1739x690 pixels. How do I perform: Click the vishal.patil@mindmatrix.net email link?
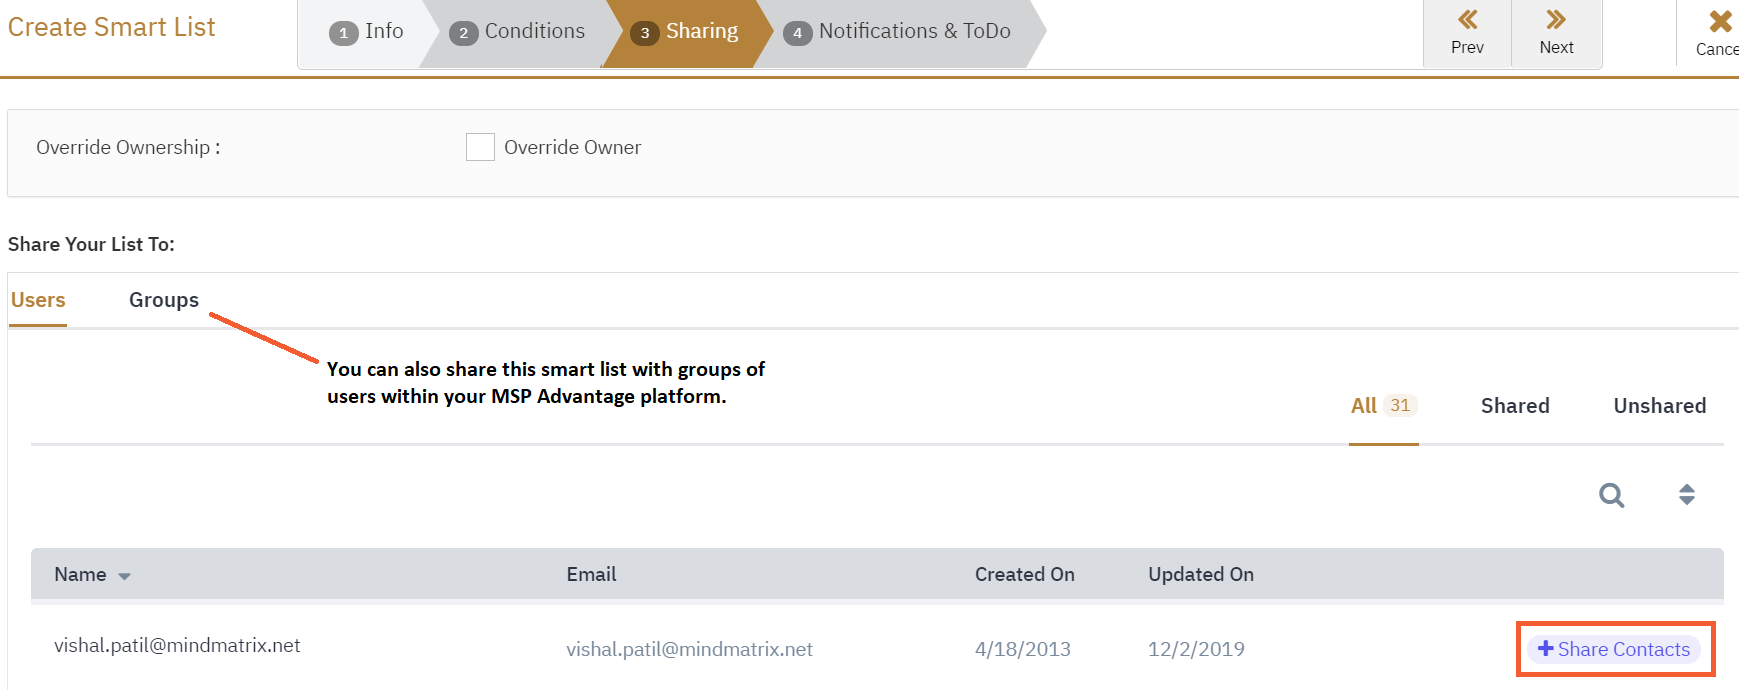pos(689,650)
